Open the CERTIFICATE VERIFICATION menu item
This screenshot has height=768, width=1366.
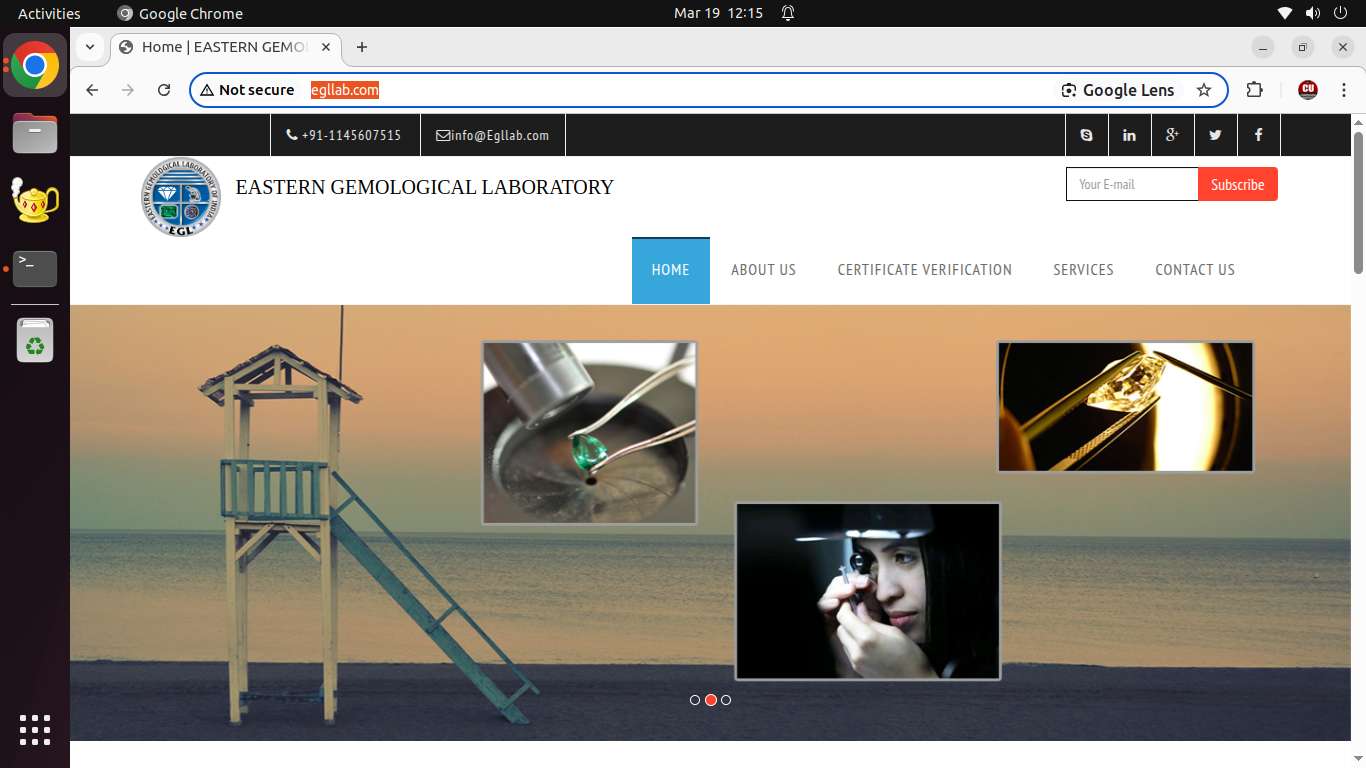pyautogui.click(x=925, y=270)
